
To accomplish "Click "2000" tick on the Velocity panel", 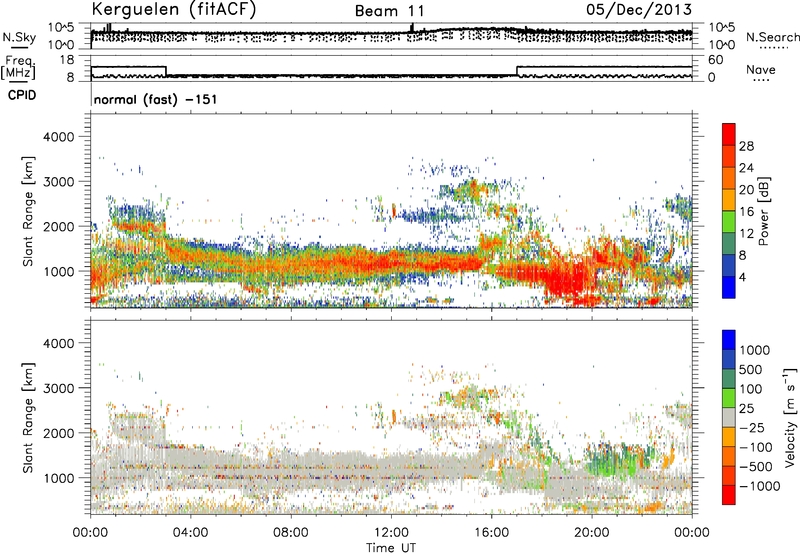I will click(x=58, y=433).
